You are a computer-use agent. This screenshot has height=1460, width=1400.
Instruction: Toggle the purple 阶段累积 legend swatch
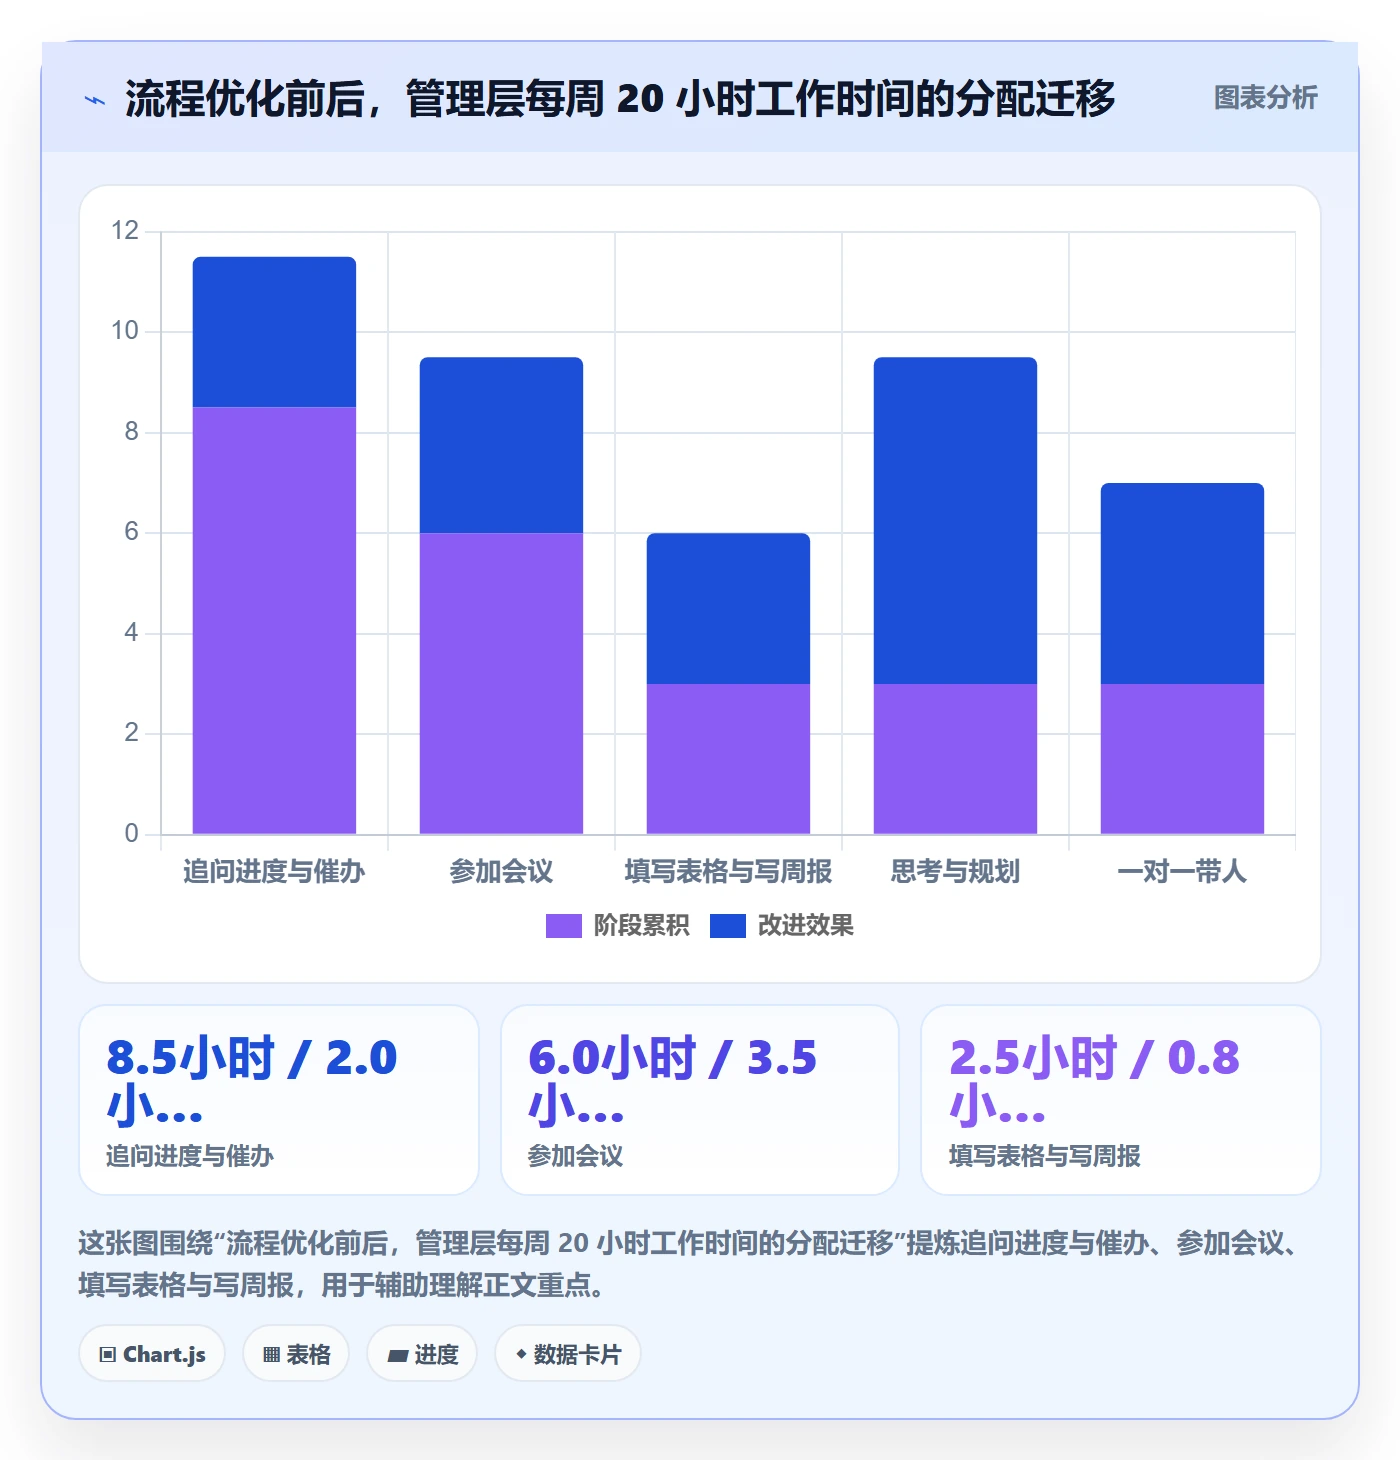pyautogui.click(x=563, y=926)
